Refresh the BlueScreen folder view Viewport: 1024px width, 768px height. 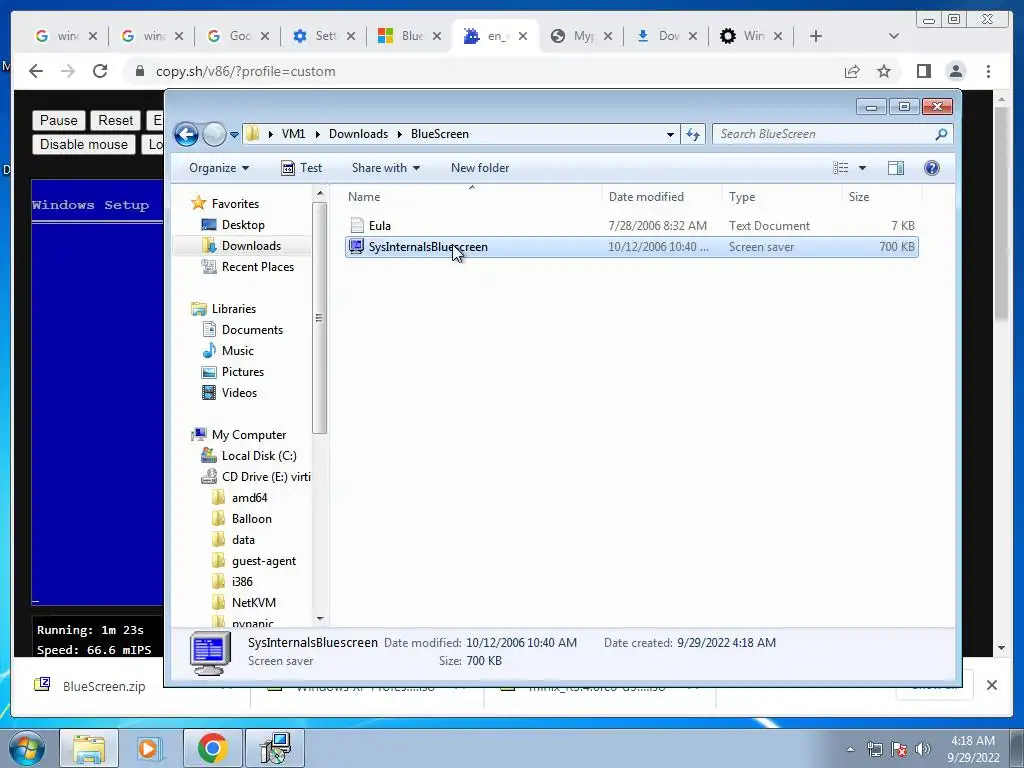693,134
